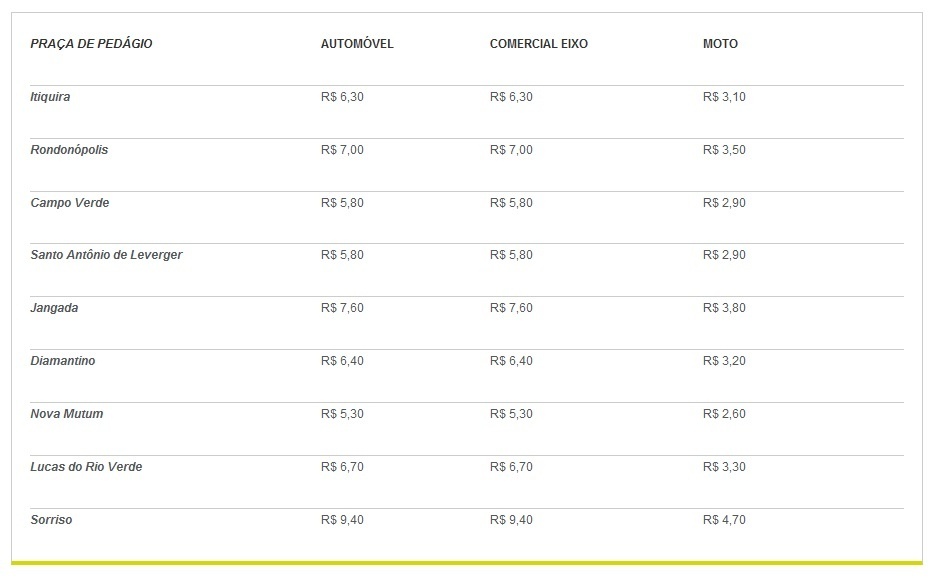937x578 pixels.
Task: Click Diamantino comercial eixo price R$ 6,40
Action: 511,361
